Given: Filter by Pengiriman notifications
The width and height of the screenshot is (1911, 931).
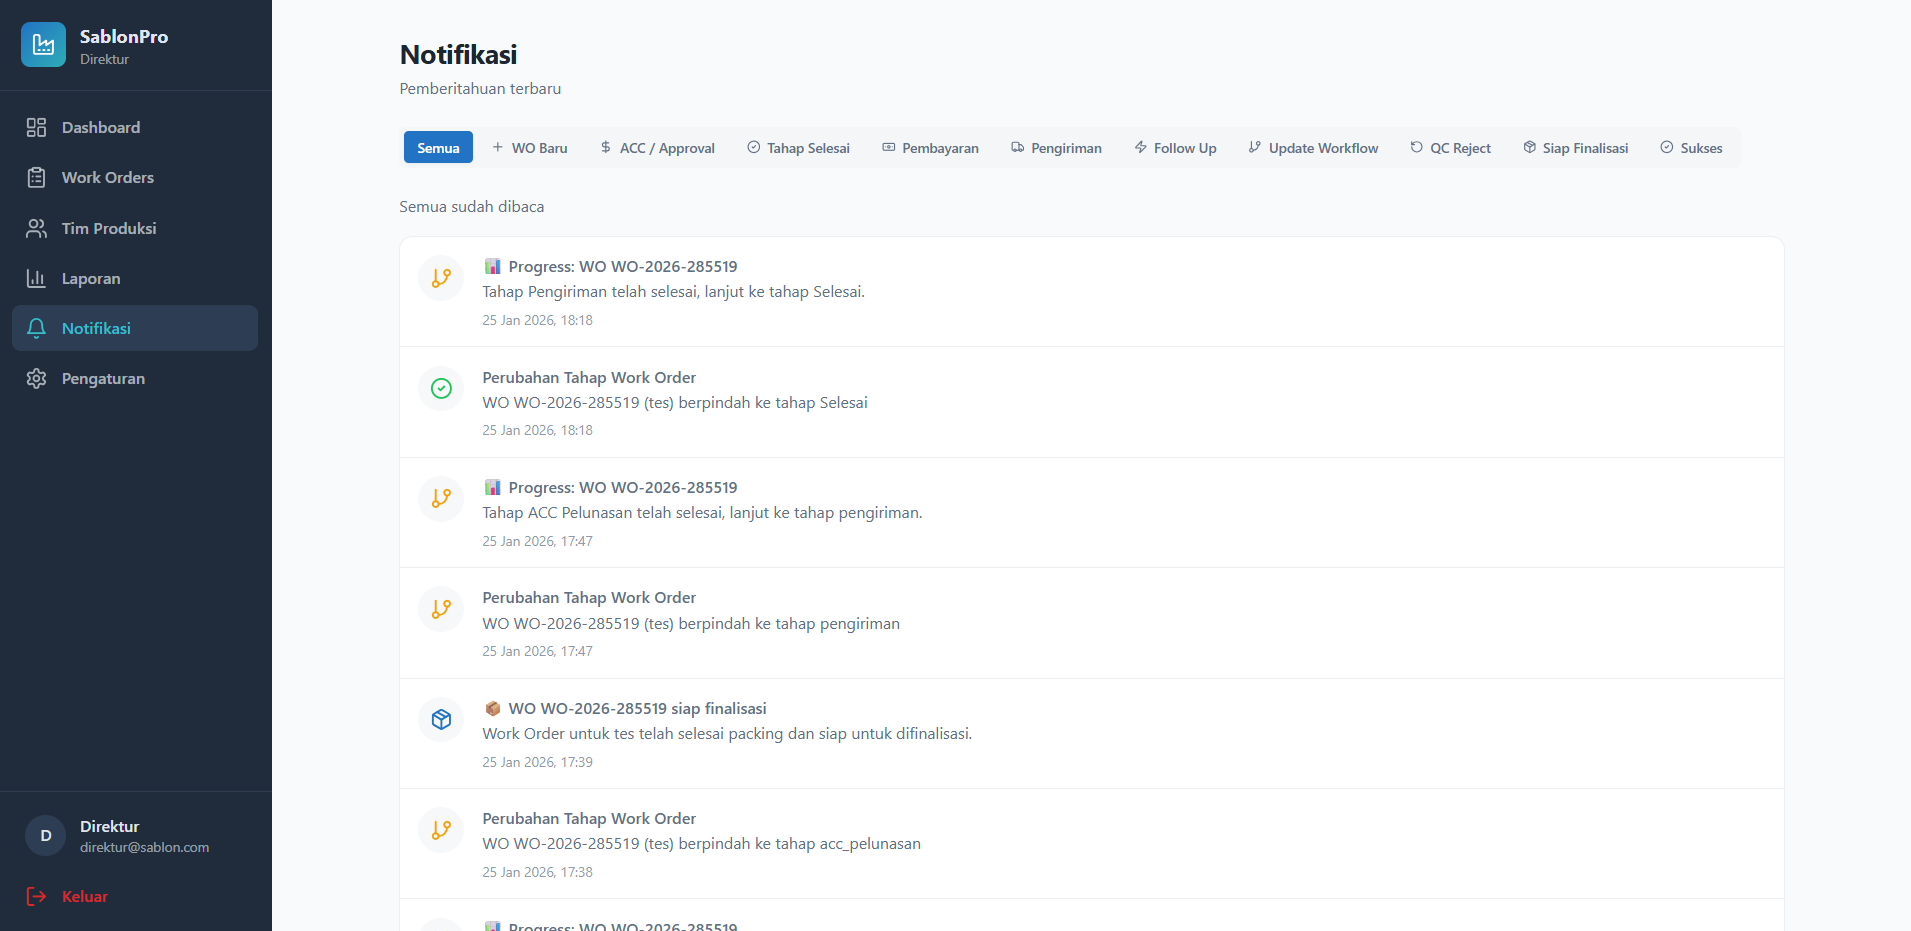Looking at the screenshot, I should [x=1057, y=147].
